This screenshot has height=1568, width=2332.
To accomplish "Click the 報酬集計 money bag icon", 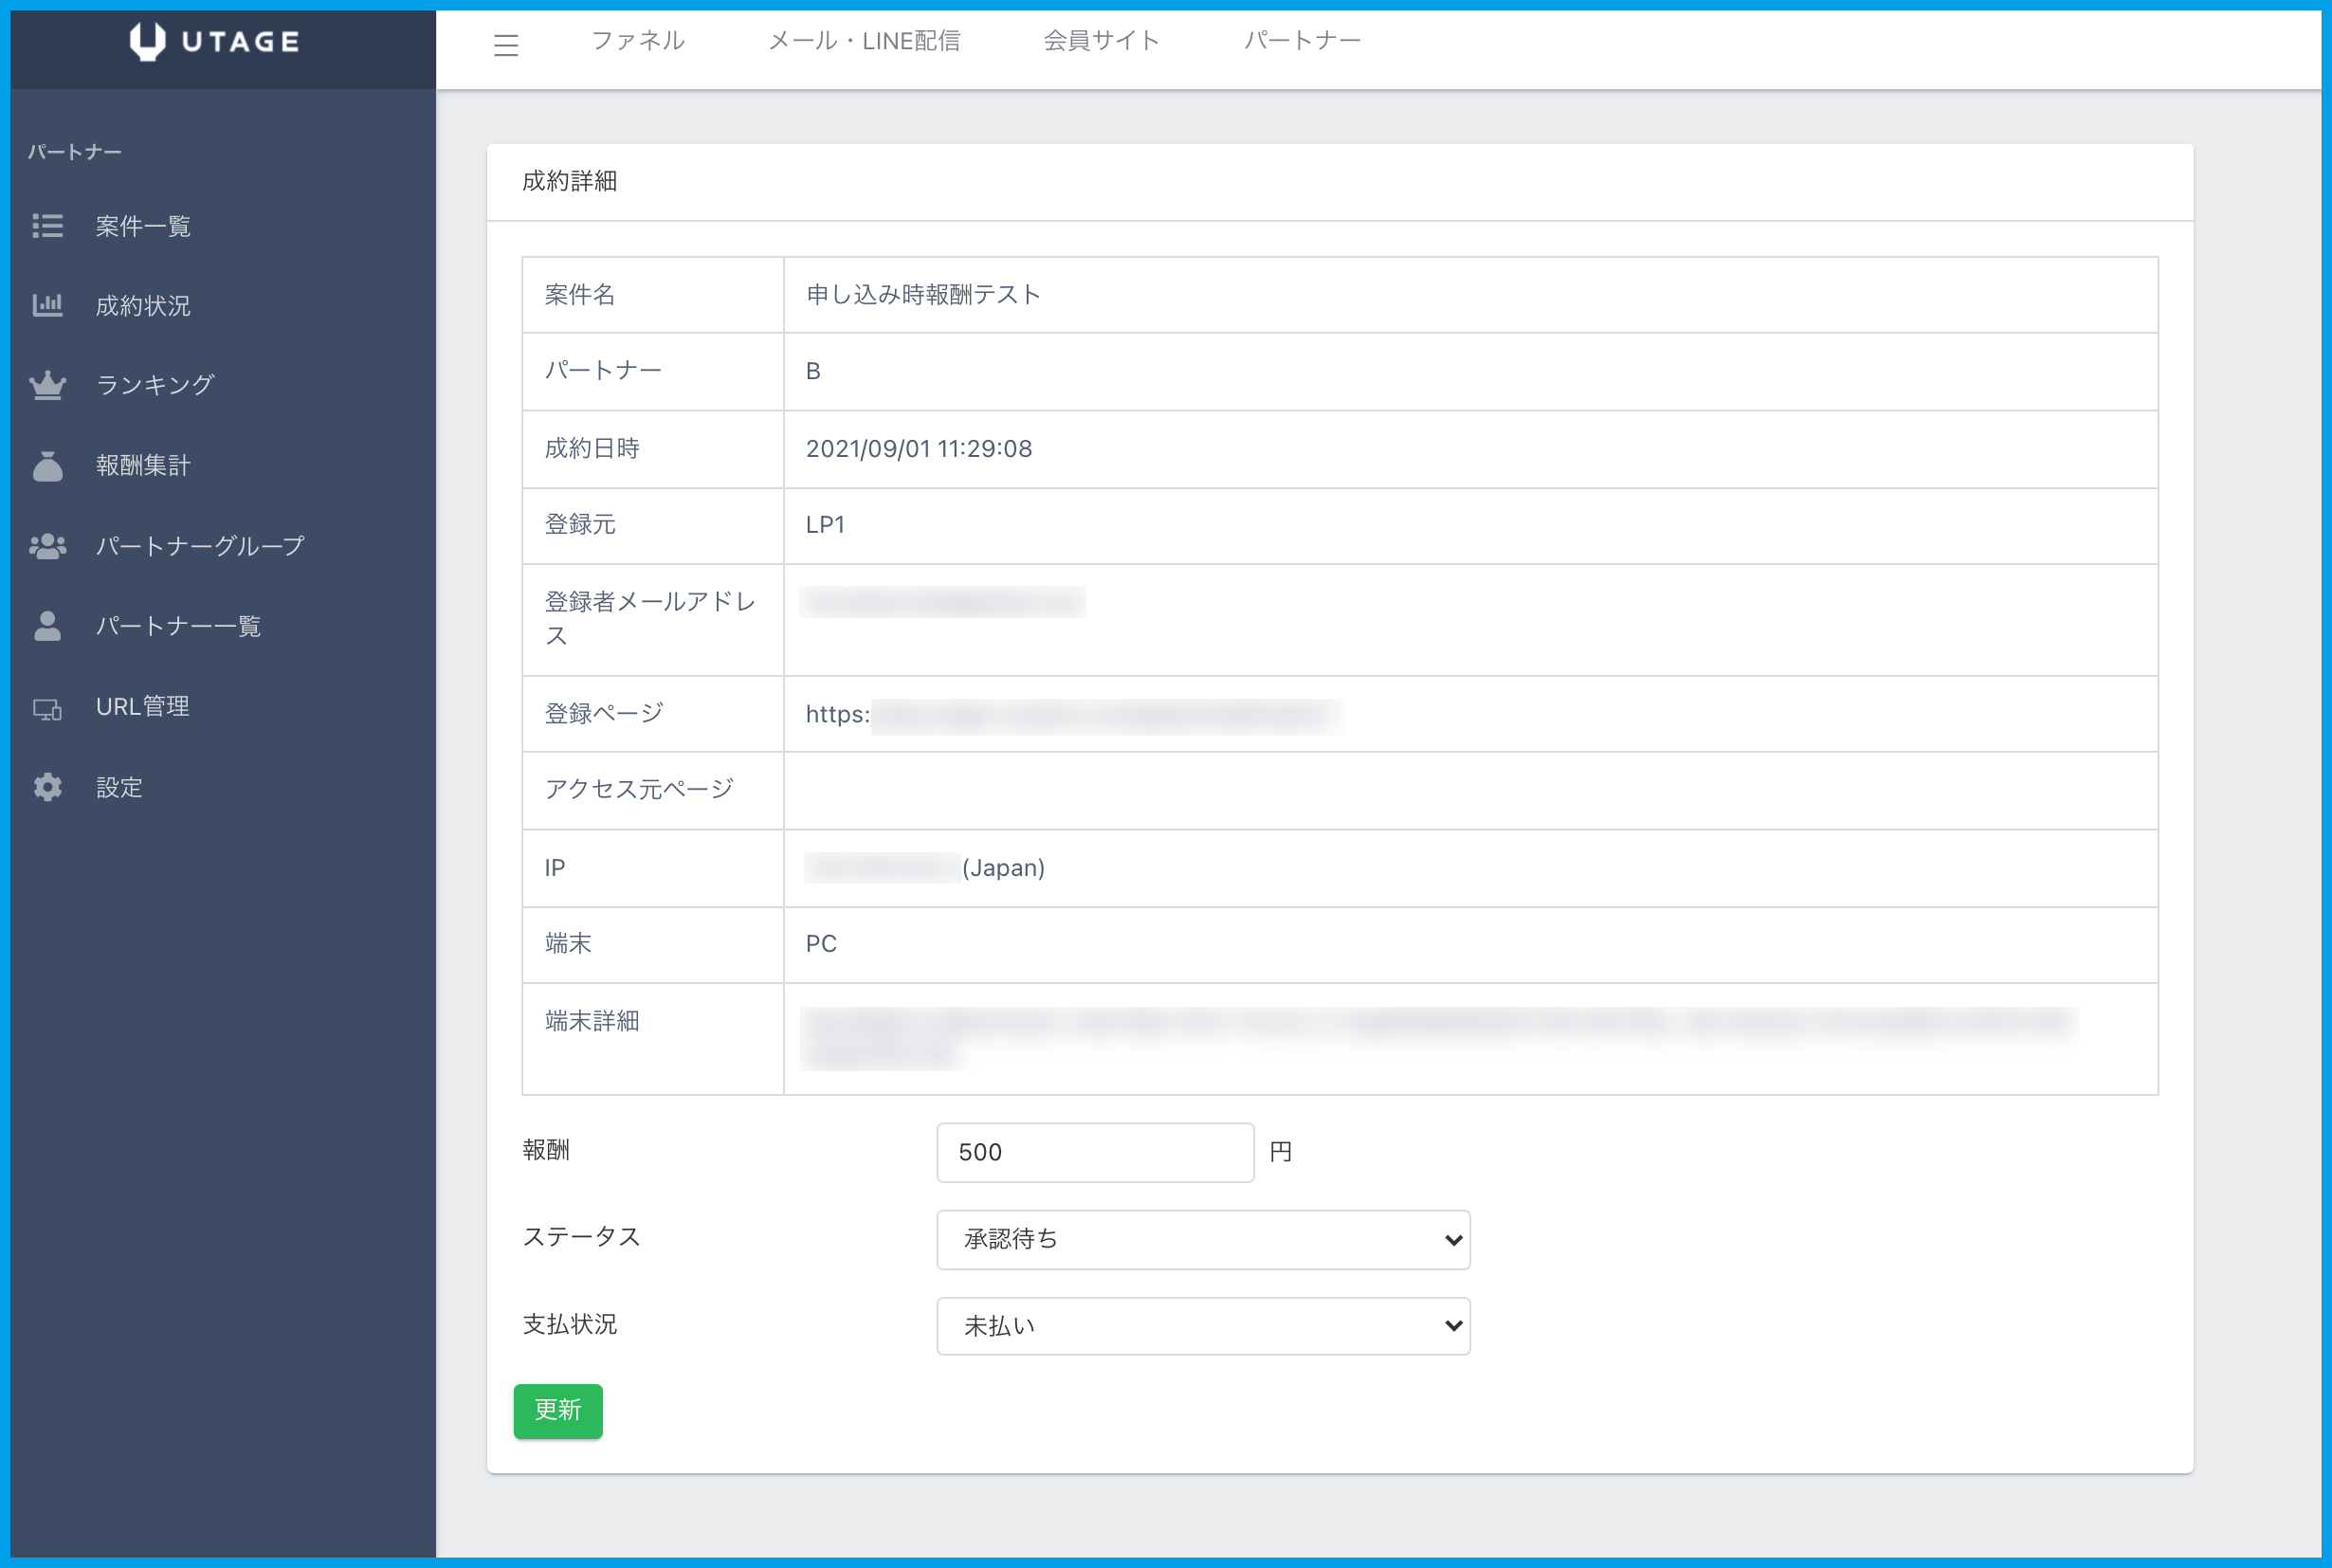I will (47, 466).
